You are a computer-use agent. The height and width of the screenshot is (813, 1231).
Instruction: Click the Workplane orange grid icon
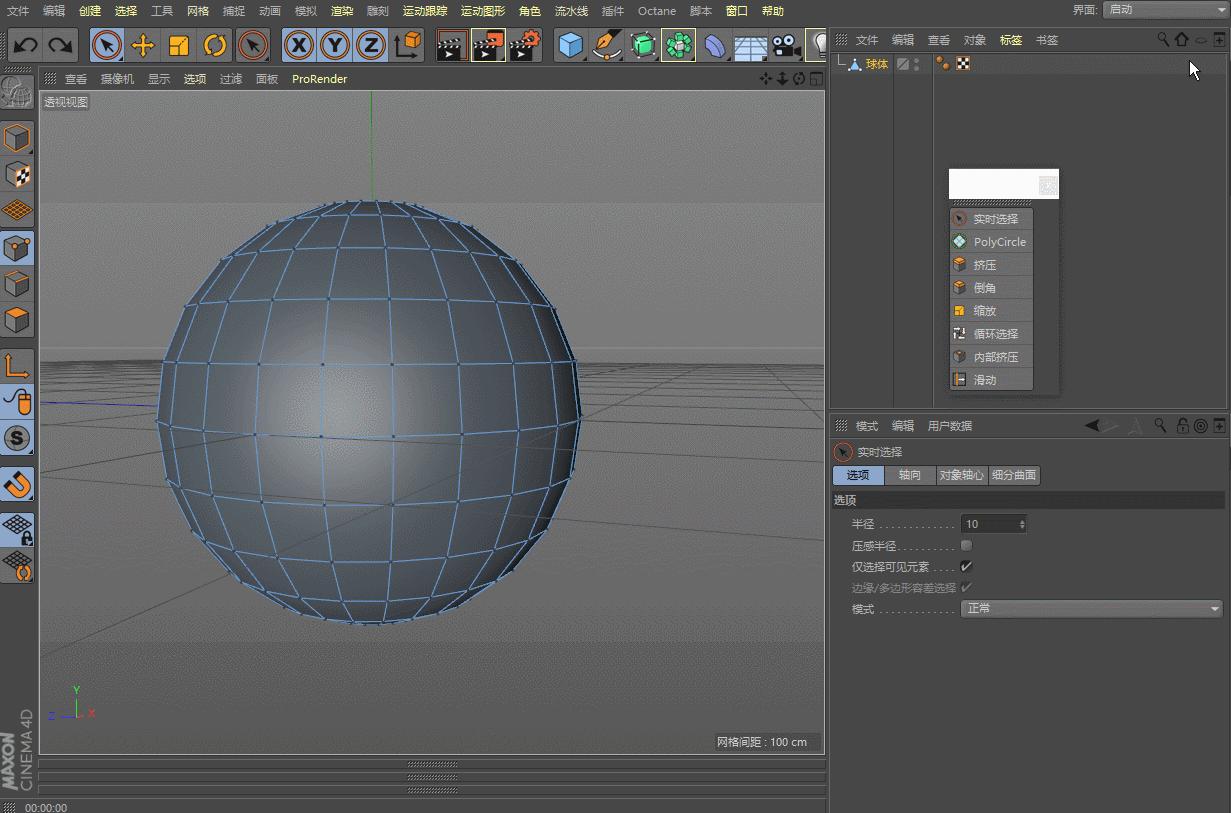[17, 210]
